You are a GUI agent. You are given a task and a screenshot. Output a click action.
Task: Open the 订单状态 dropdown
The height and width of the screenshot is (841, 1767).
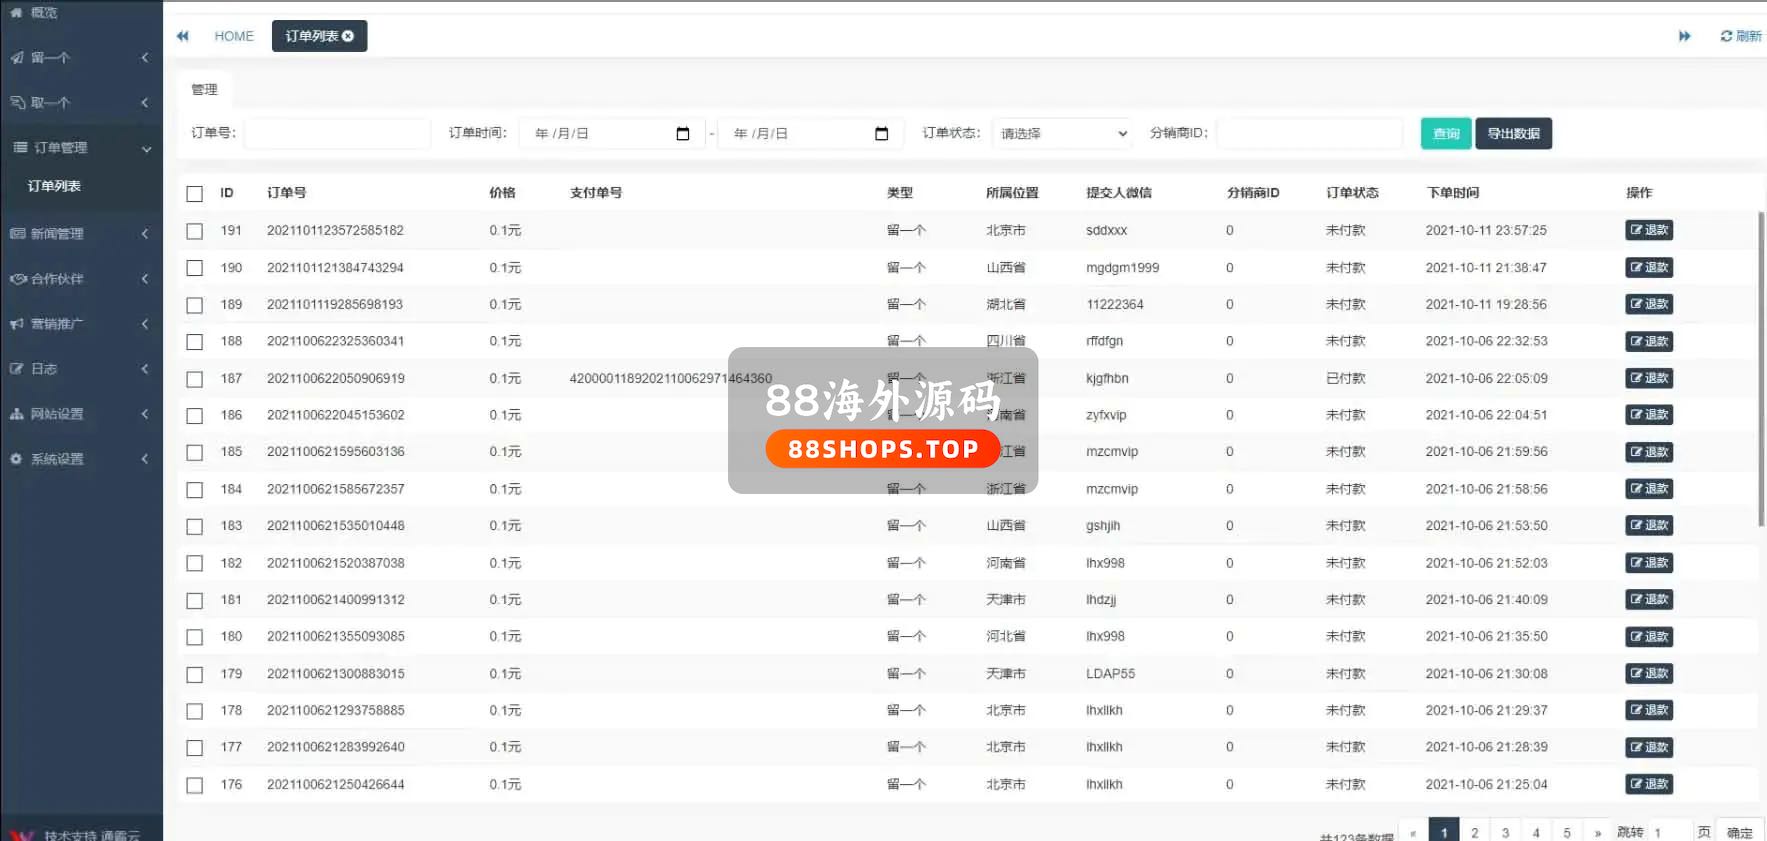1063,134
